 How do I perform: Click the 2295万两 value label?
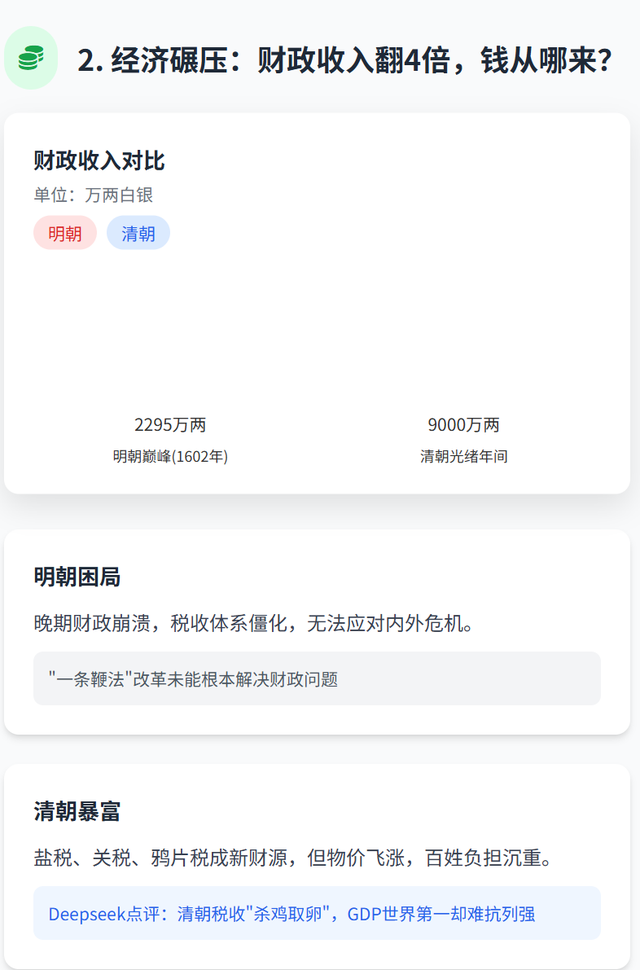170,425
